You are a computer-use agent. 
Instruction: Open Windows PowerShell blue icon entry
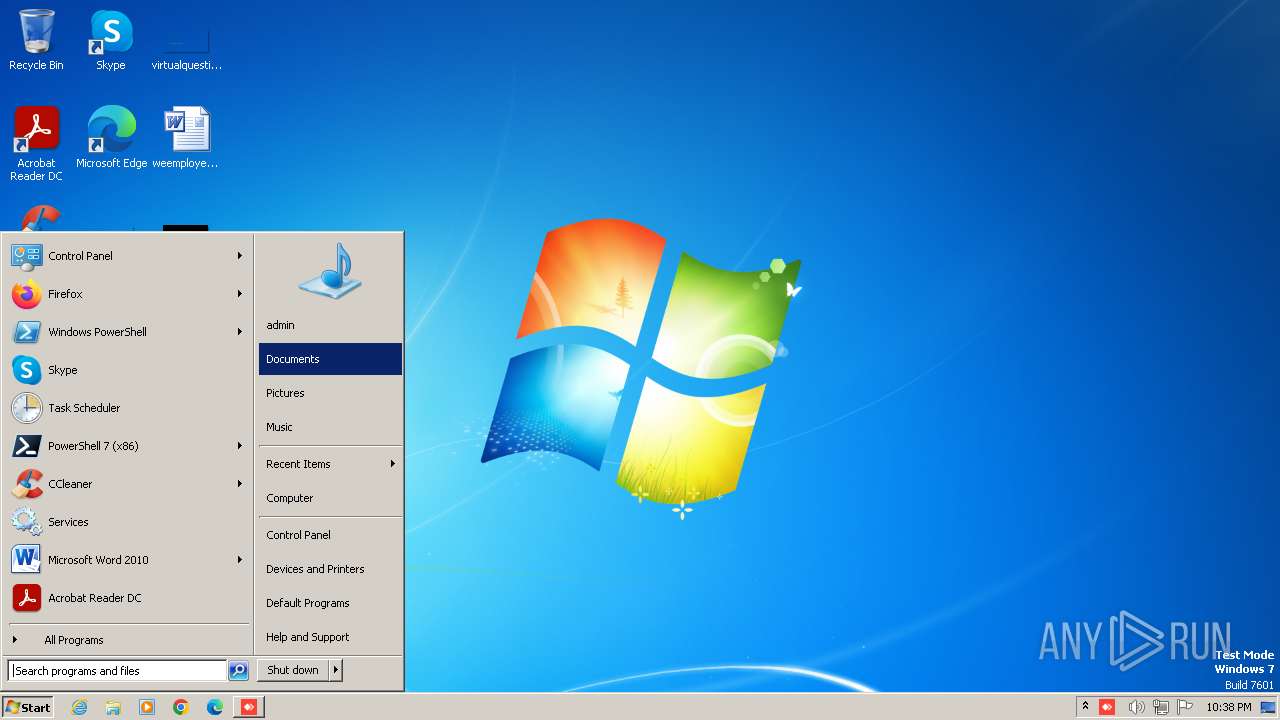tap(27, 332)
